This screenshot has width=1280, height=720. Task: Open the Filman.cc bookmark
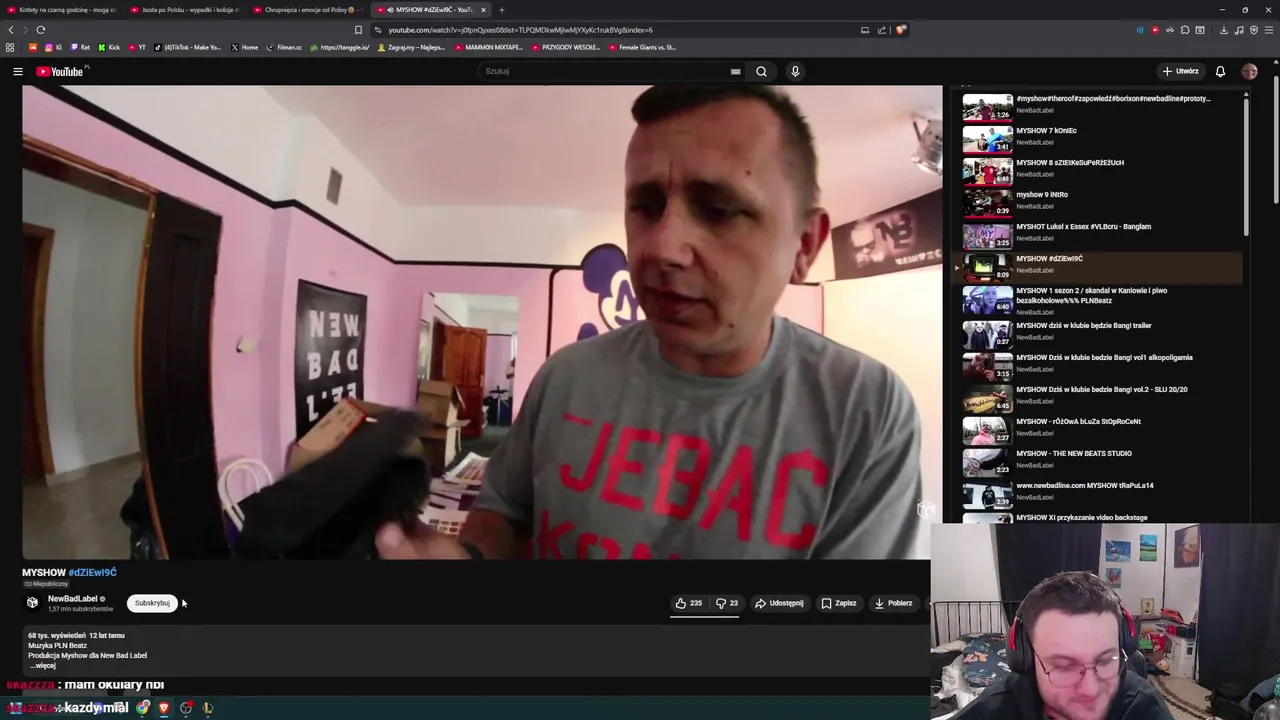(x=284, y=47)
